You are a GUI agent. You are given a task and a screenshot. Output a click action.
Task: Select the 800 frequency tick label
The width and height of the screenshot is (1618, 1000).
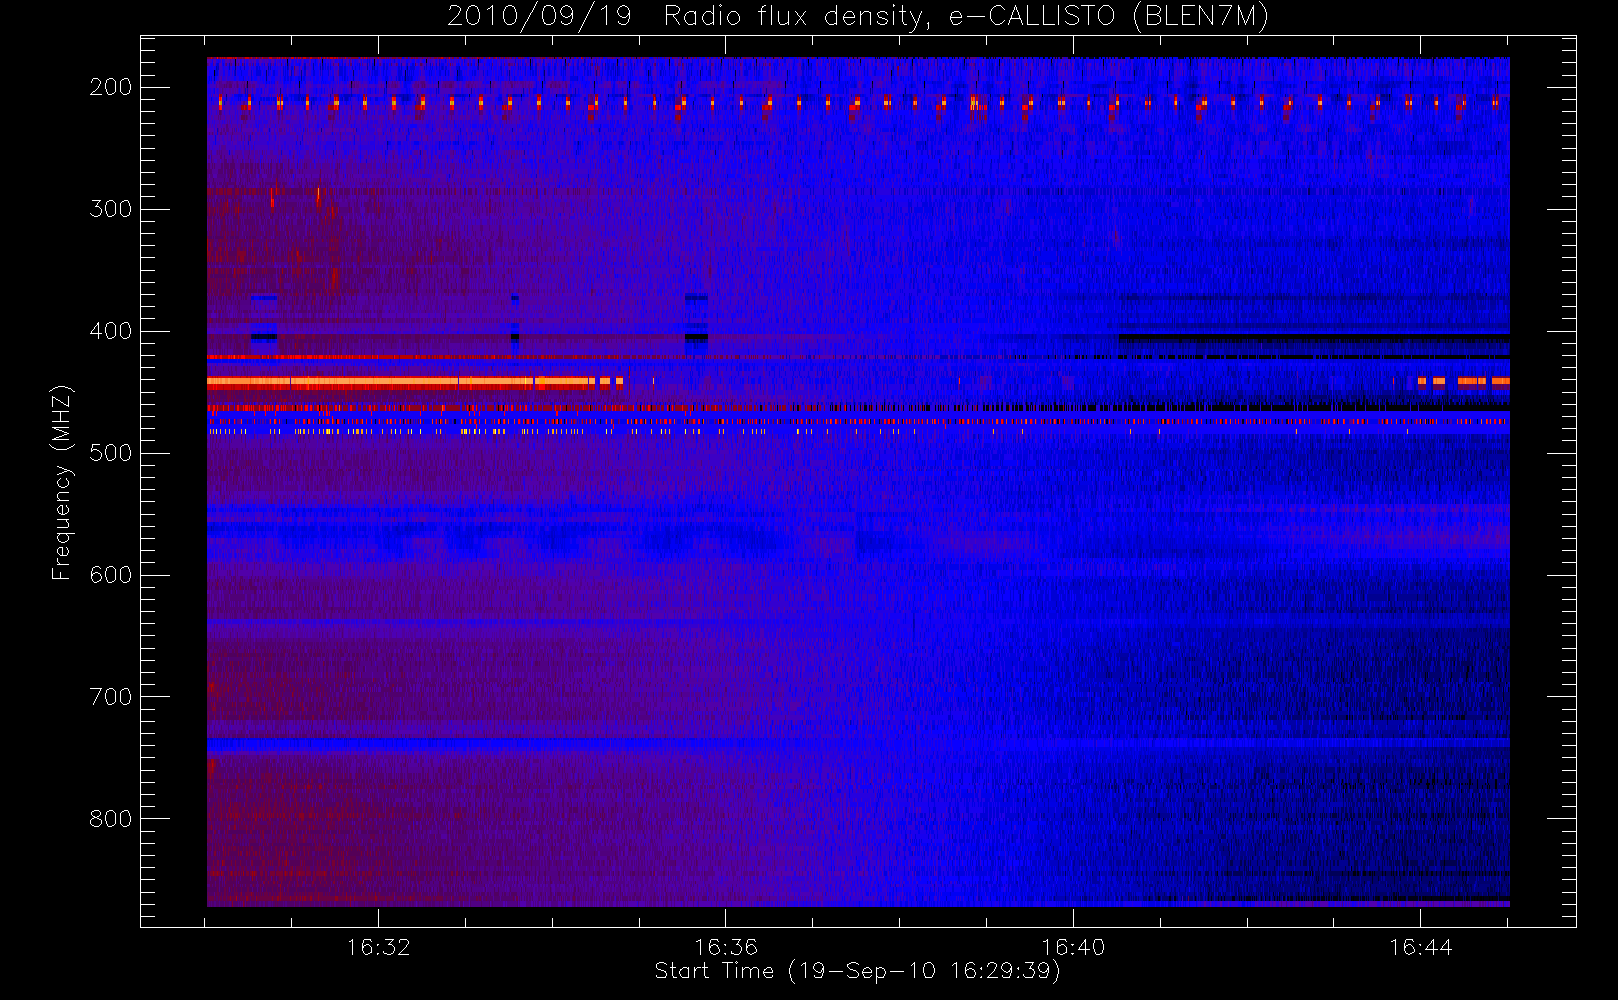pyautogui.click(x=111, y=819)
